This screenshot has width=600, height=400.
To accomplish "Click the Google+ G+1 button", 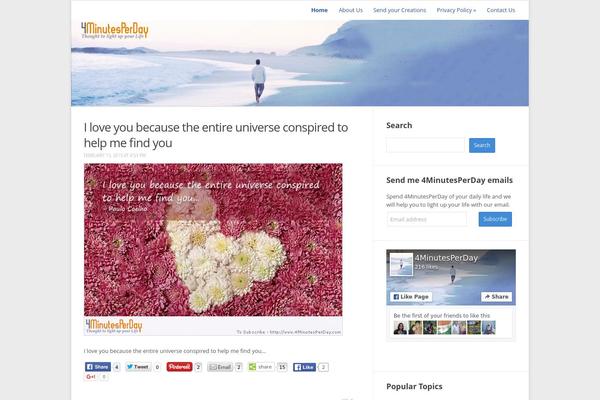I will [x=91, y=377].
